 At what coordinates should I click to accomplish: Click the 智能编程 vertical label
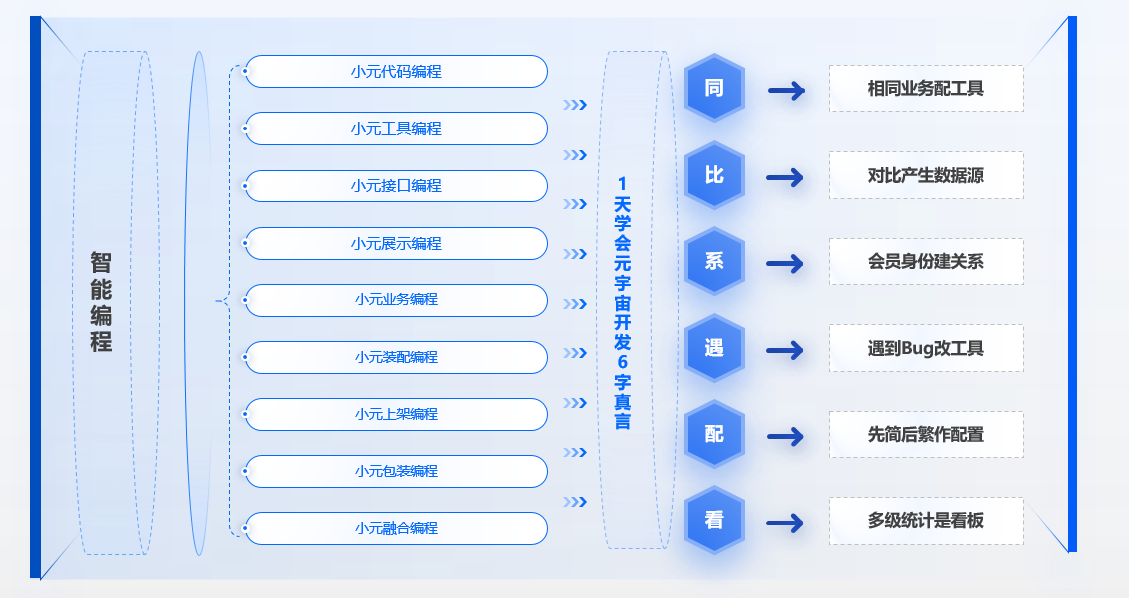click(101, 302)
